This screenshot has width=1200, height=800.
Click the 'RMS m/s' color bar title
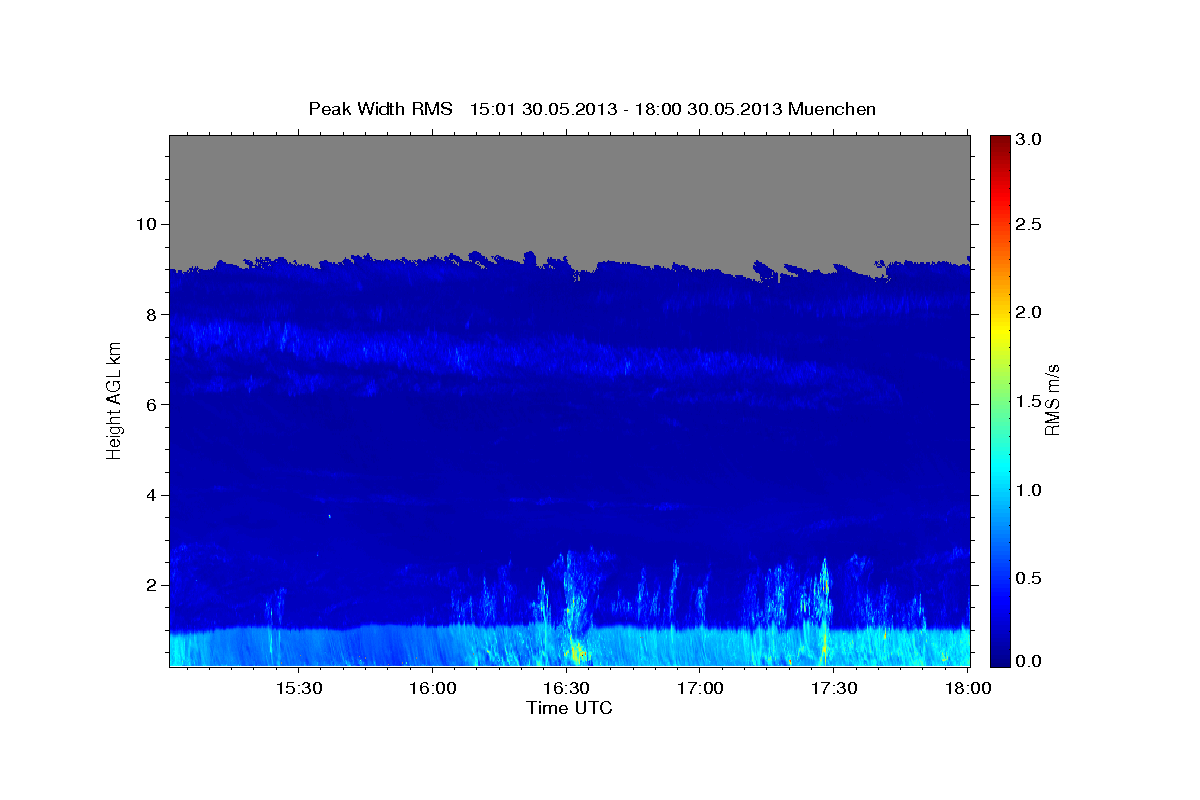tap(1052, 400)
